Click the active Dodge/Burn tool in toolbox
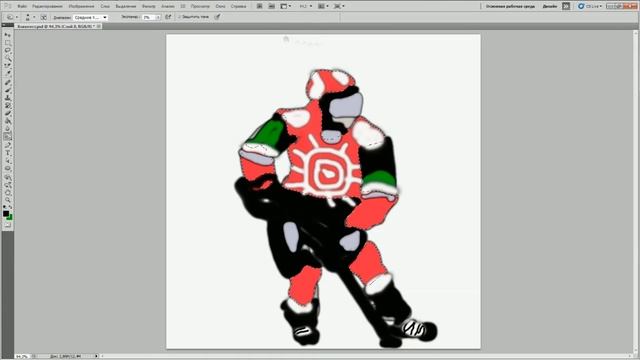640x360 pixels. click(x=7, y=137)
